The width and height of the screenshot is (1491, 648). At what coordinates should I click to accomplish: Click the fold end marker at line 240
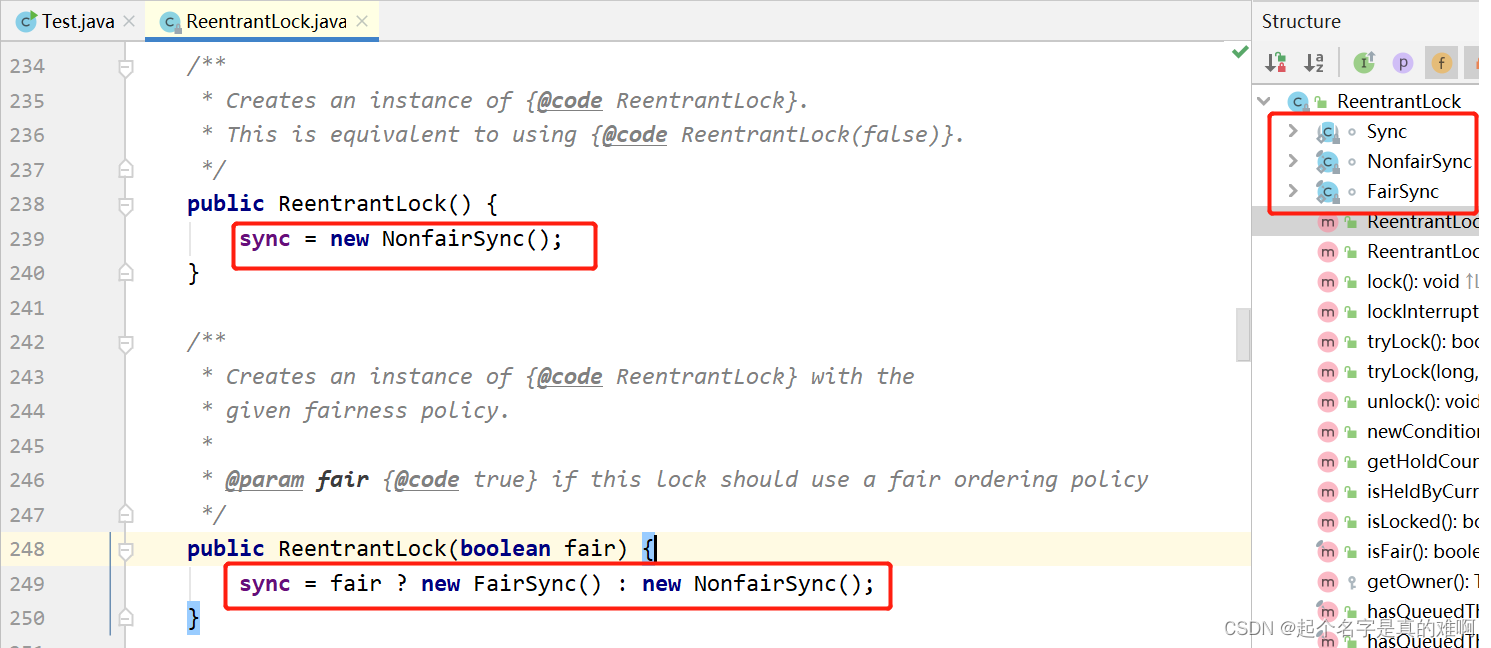125,273
